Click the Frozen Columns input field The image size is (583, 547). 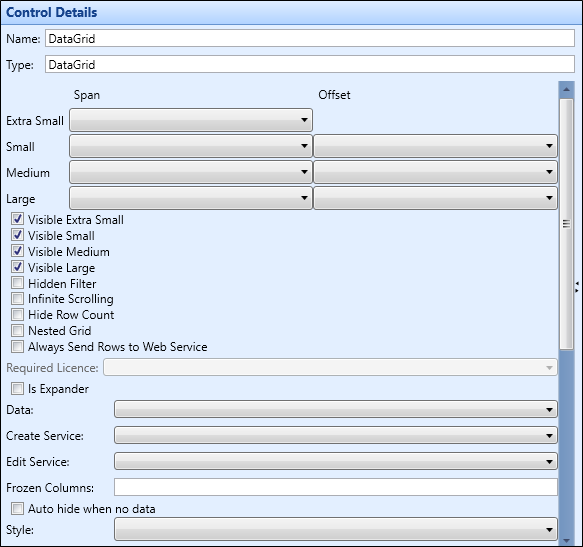(x=336, y=487)
